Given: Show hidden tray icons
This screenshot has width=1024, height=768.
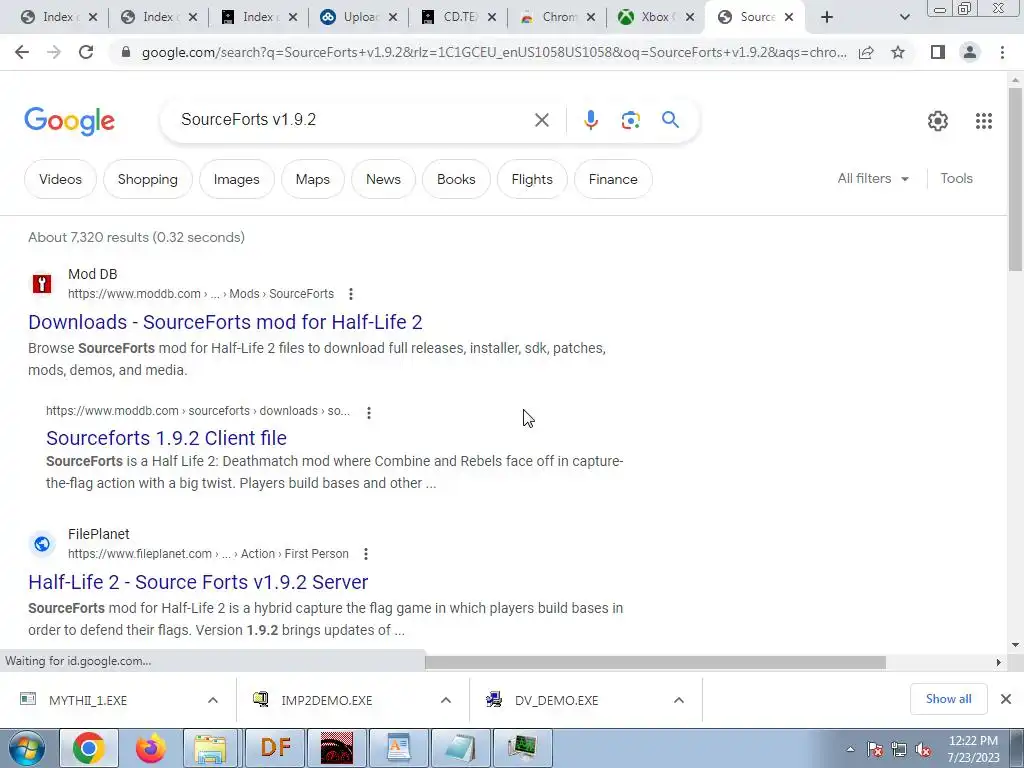Looking at the screenshot, I should point(850,750).
